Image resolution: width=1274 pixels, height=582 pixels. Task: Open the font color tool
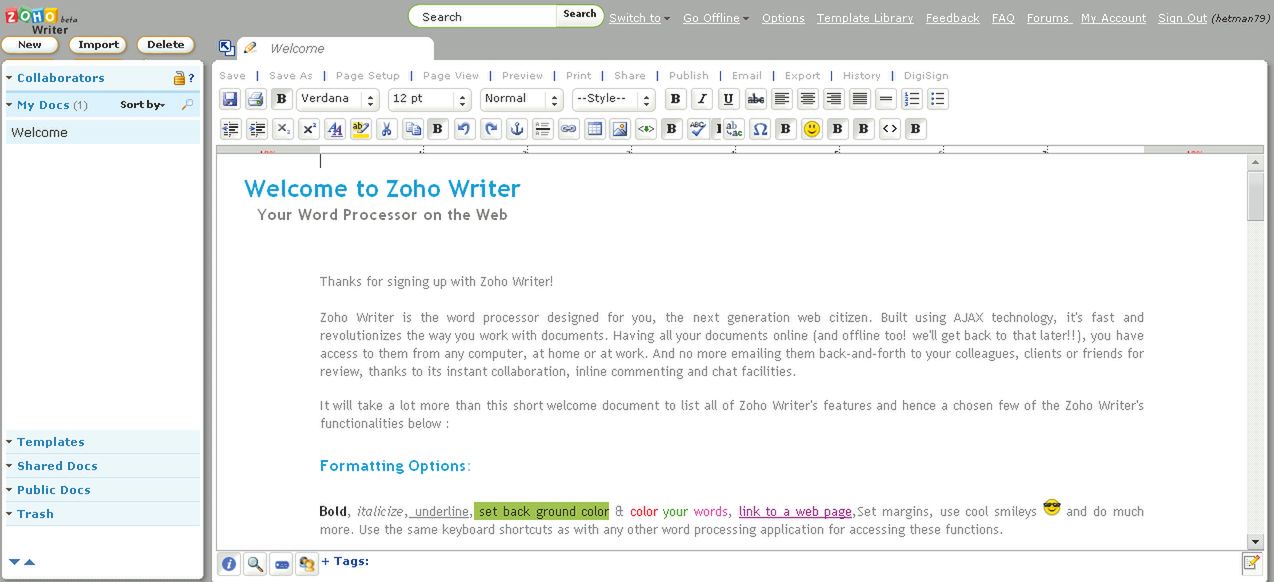(x=335, y=129)
